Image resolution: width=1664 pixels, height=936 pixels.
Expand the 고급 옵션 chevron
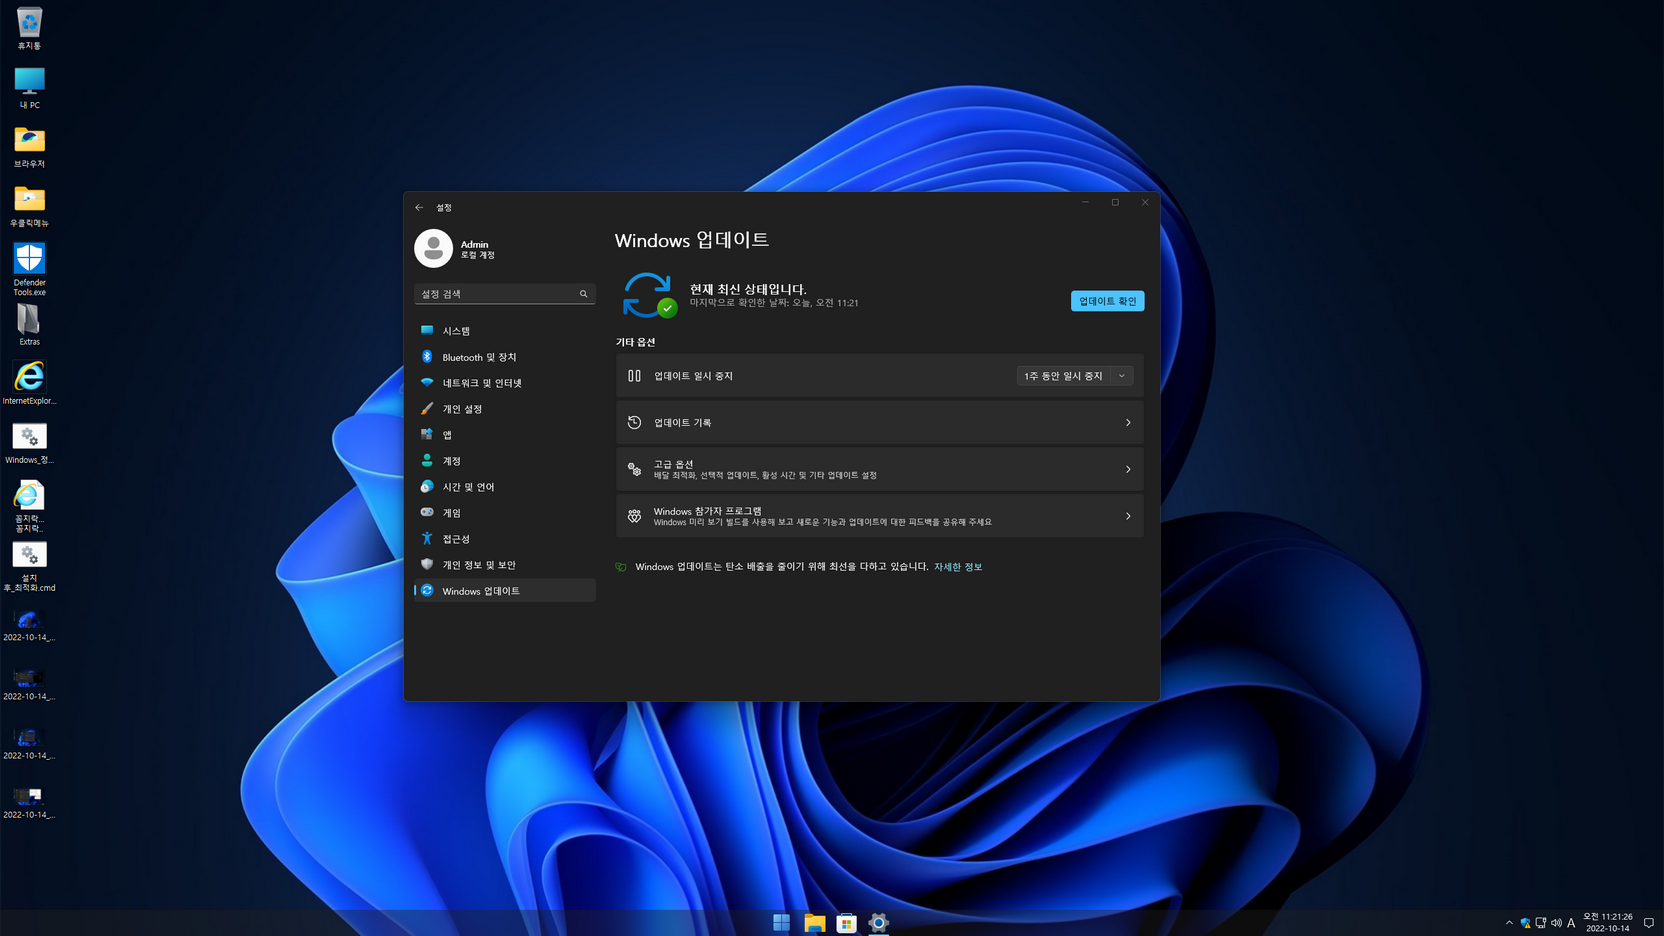1128,470
